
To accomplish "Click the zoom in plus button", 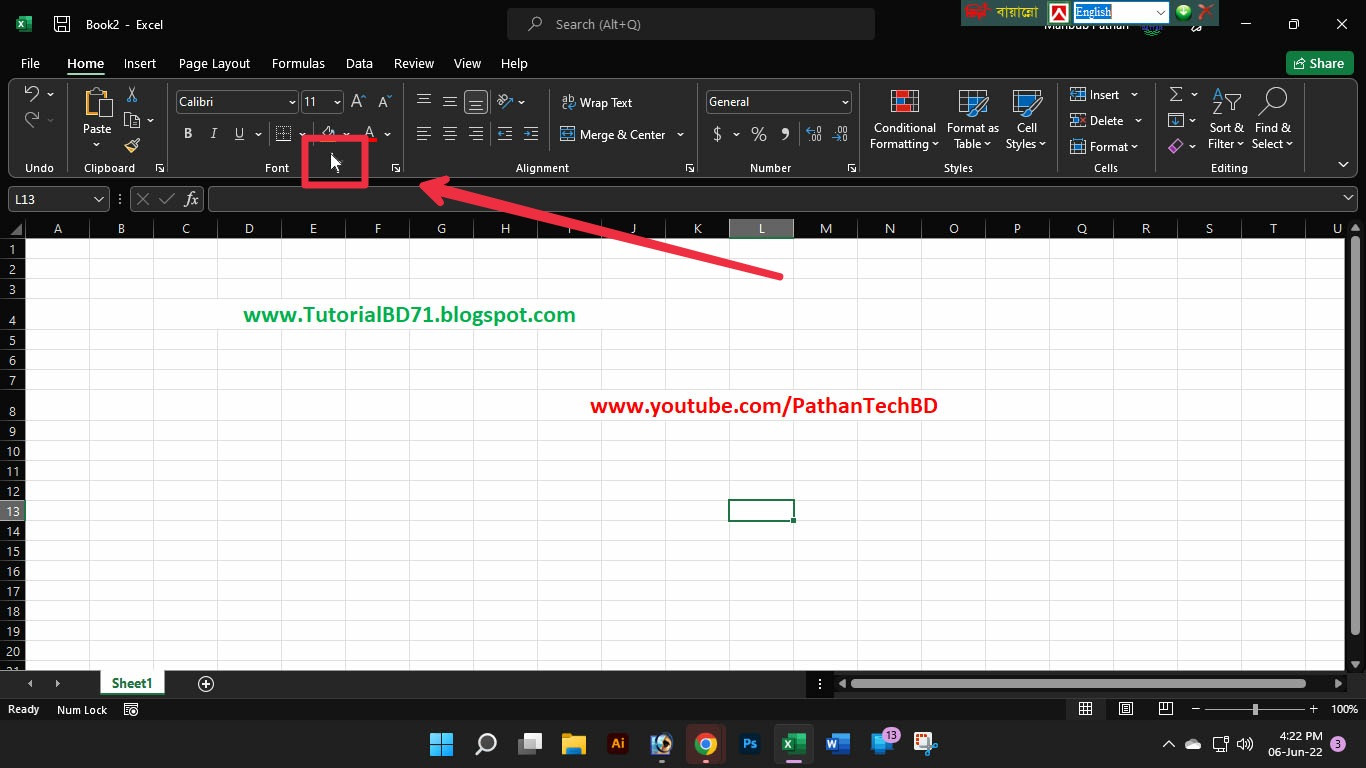I will point(1316,709).
